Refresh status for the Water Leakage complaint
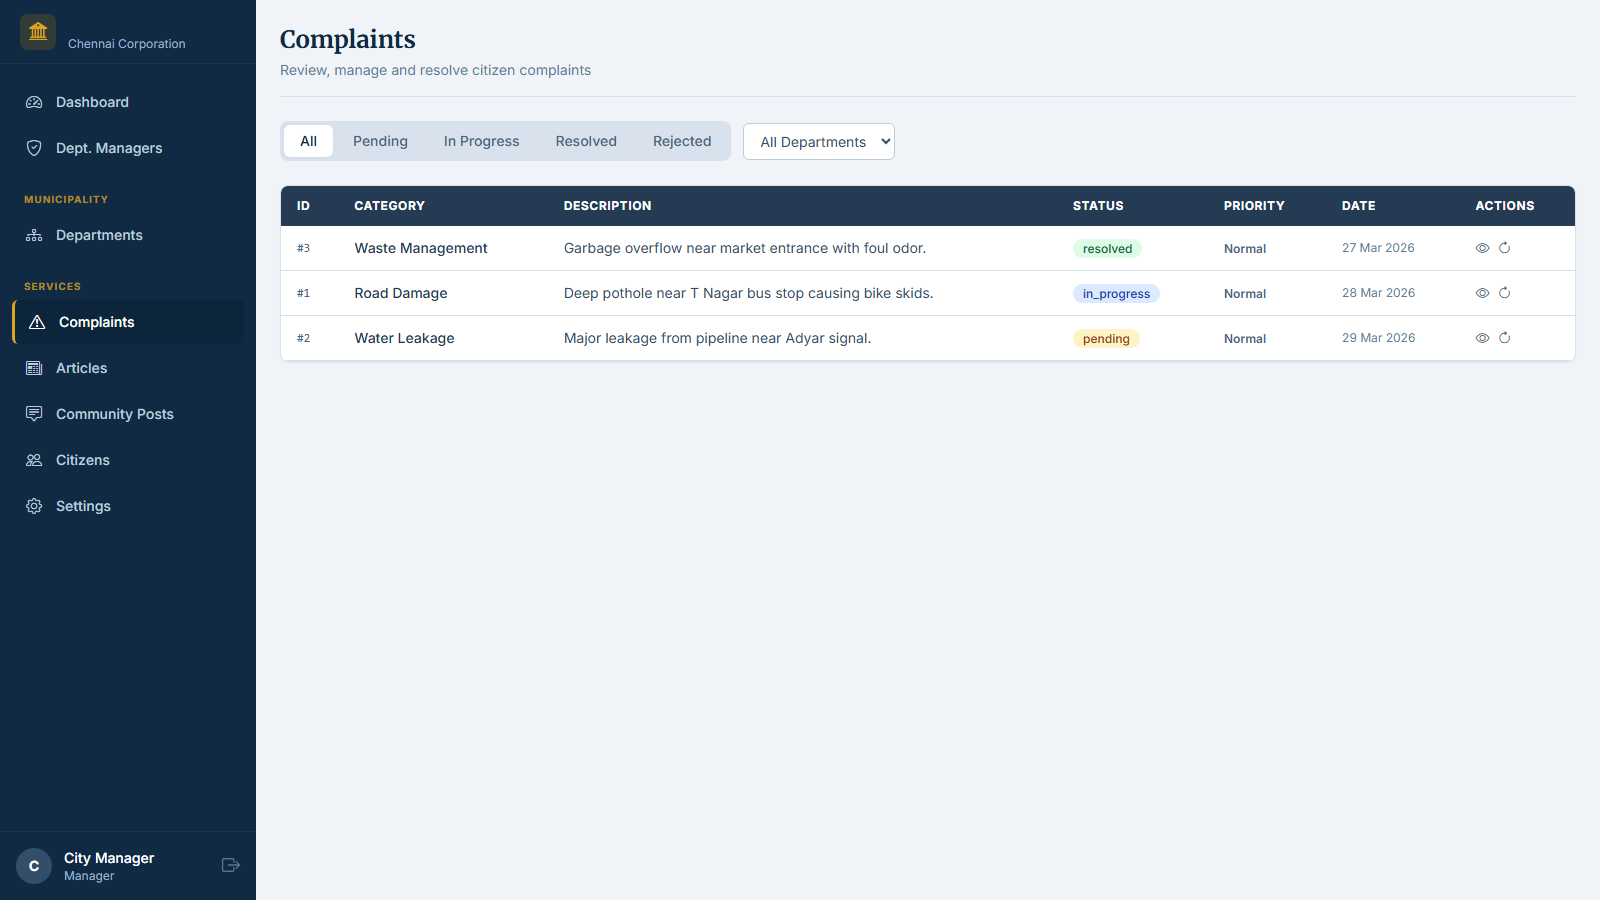This screenshot has width=1600, height=900. point(1505,338)
